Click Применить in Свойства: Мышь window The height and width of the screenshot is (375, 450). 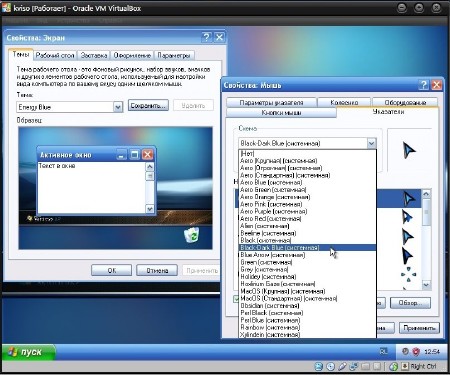coord(419,328)
